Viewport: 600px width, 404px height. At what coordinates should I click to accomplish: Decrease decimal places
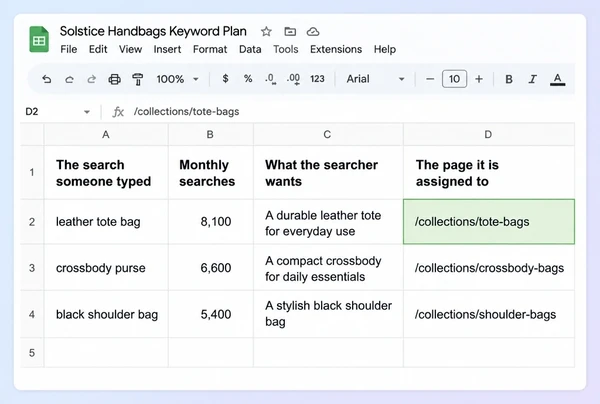(271, 79)
